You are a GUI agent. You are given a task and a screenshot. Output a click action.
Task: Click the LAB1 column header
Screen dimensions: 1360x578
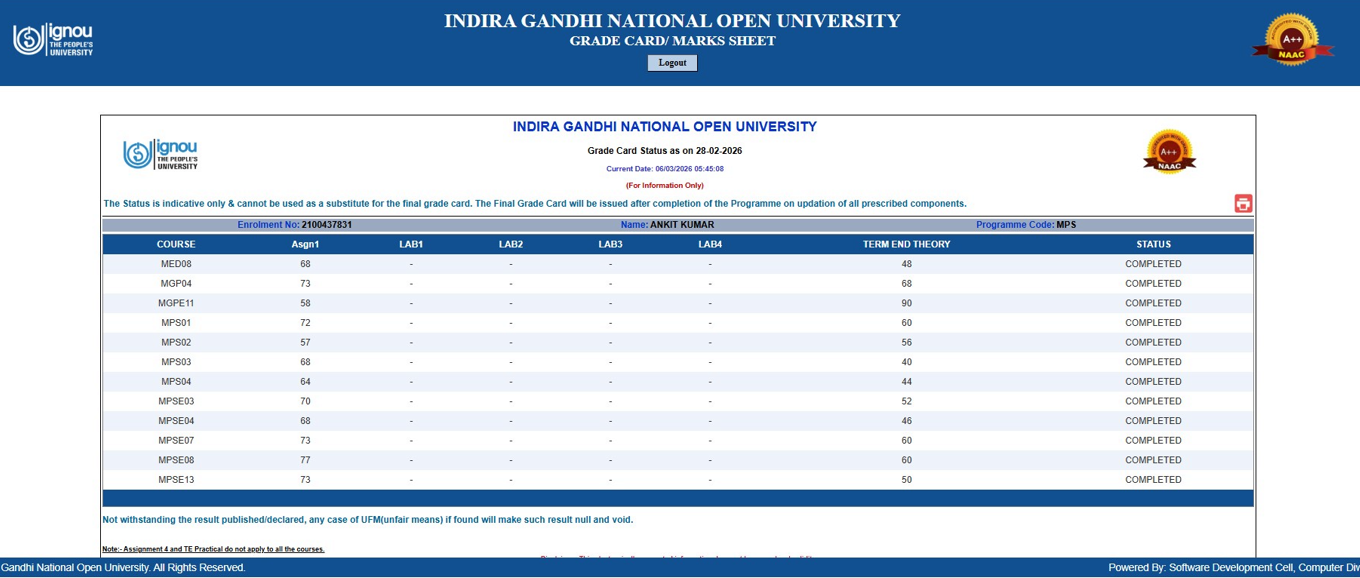coord(411,244)
